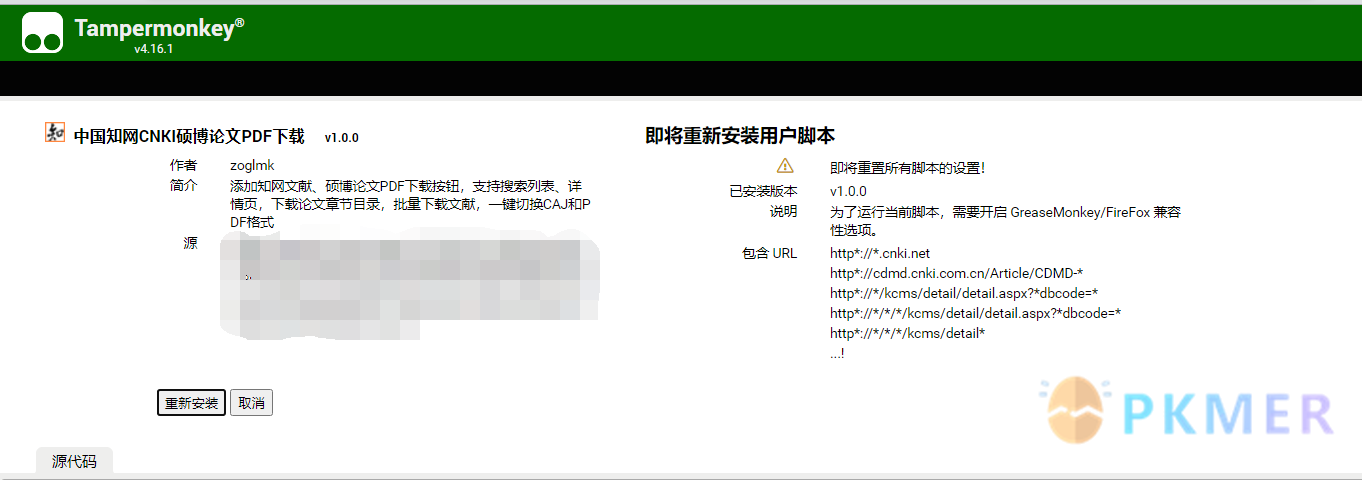Click the script version v1.0.0 next to title
Screen dimensions: 1362x480
pyautogui.click(x=341, y=138)
